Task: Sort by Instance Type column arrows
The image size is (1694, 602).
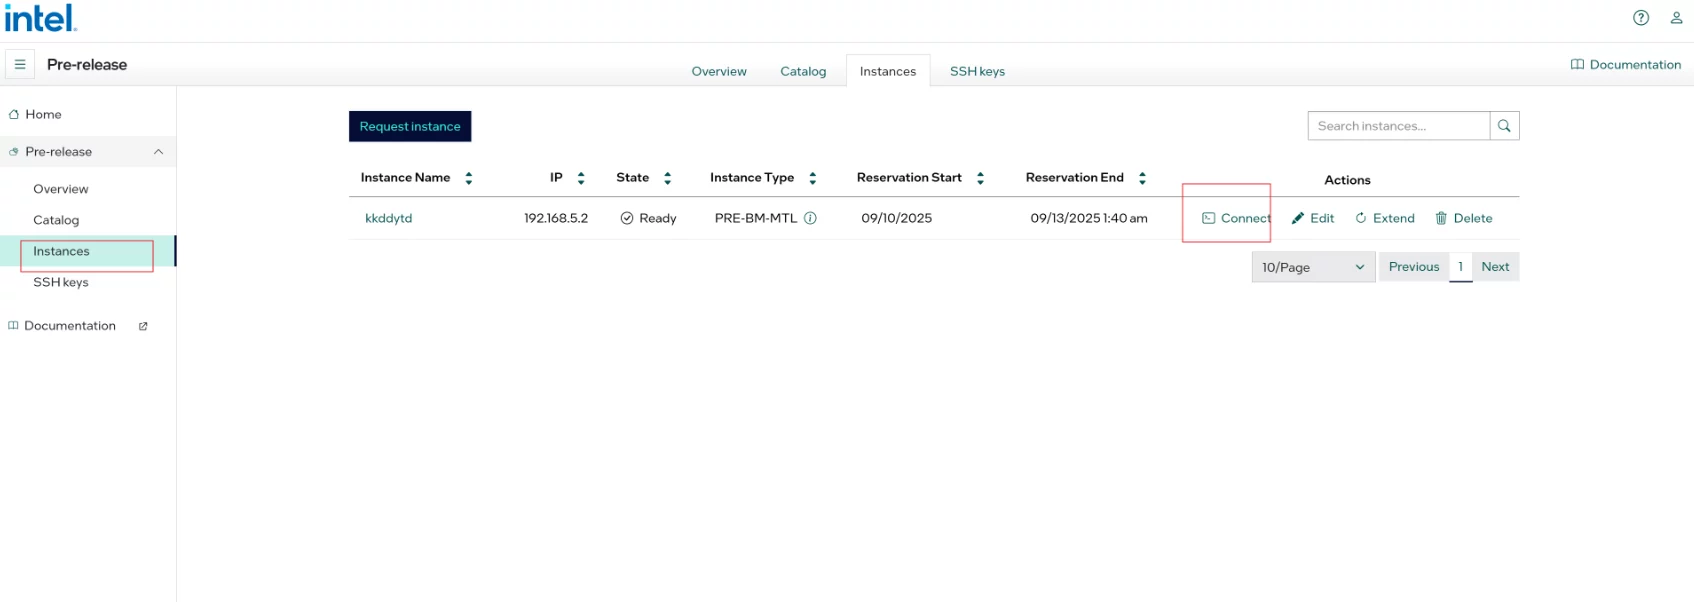Action: [813, 178]
